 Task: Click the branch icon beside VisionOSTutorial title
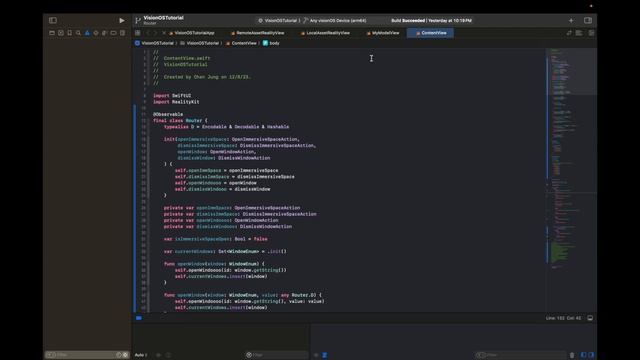click(138, 20)
